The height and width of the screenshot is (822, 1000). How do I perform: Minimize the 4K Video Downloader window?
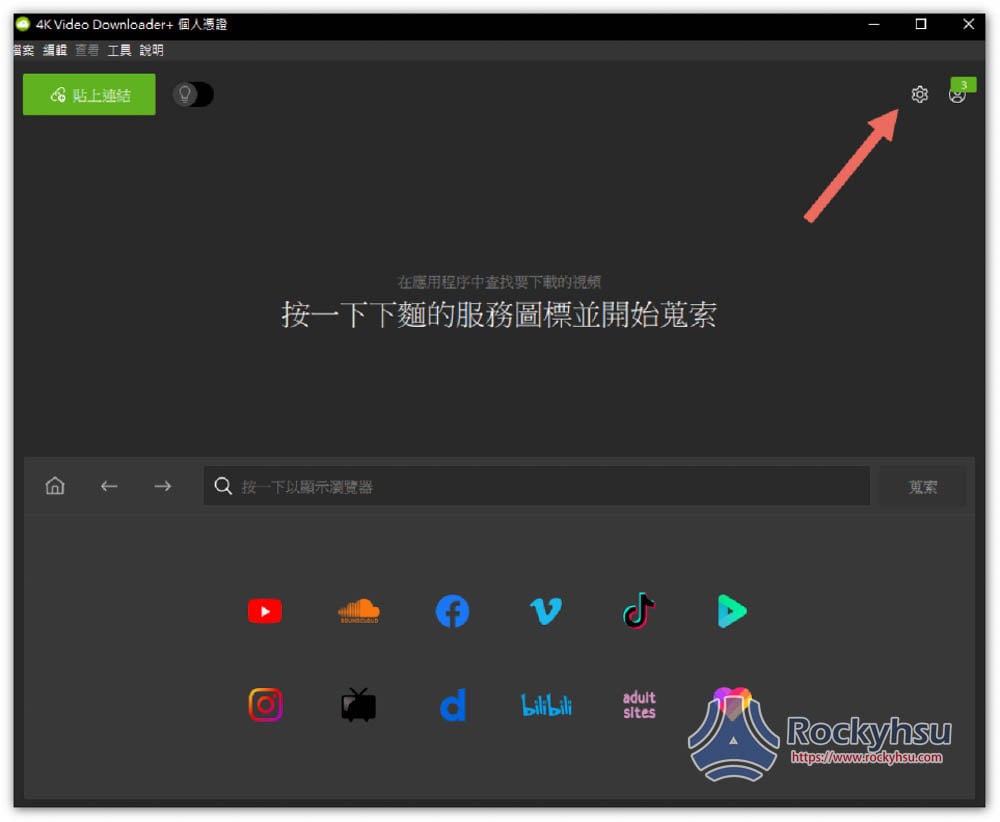click(874, 24)
